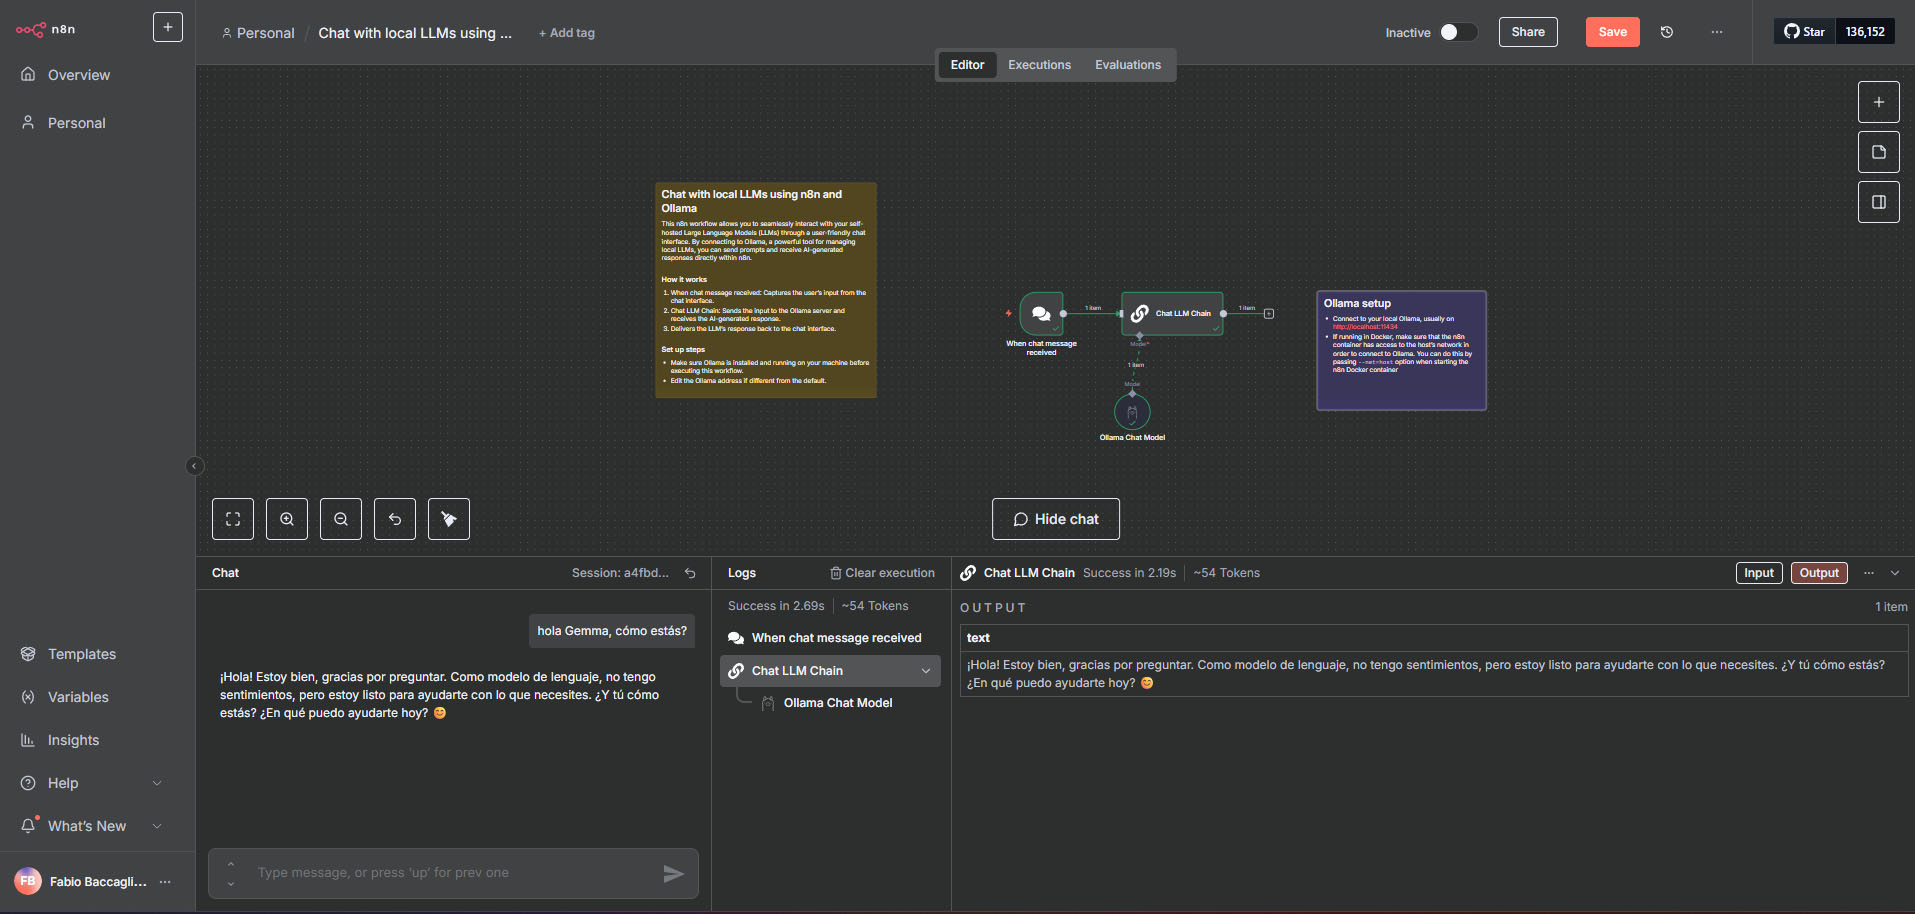The height and width of the screenshot is (914, 1915).
Task: Switch to the Executions tab
Action: point(1039,65)
